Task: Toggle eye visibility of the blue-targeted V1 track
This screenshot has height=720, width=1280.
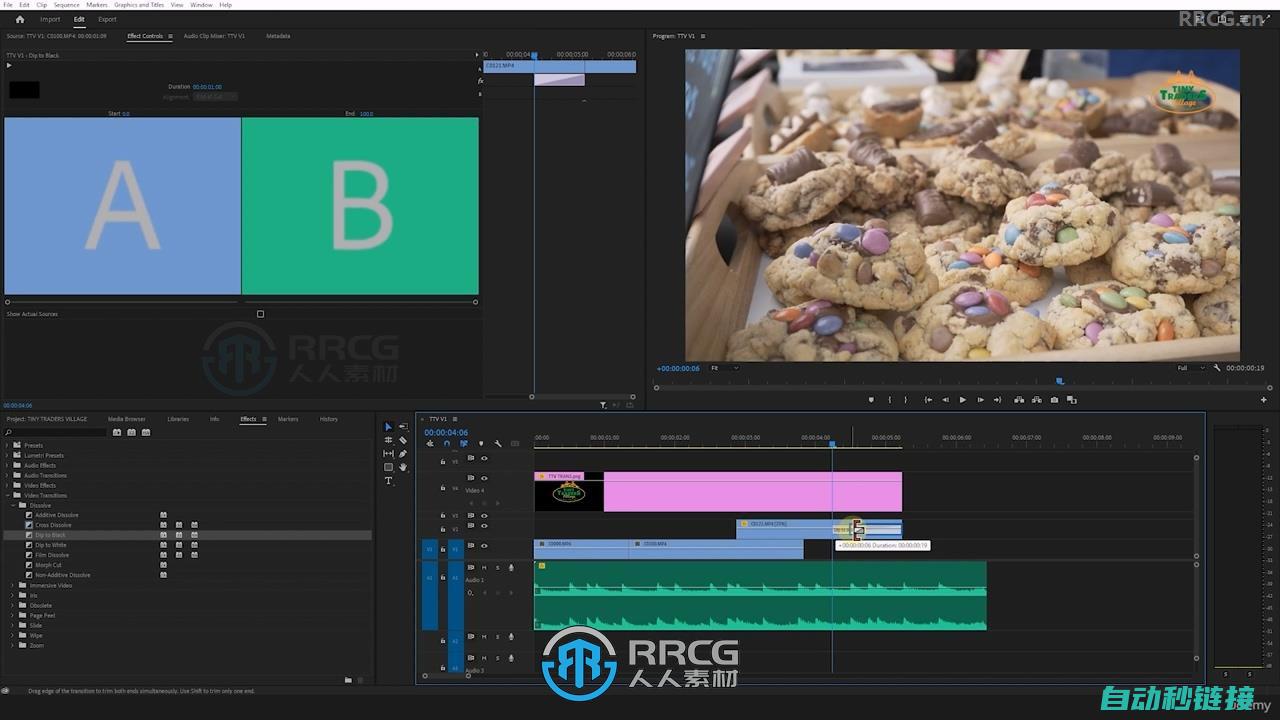Action: (484, 546)
